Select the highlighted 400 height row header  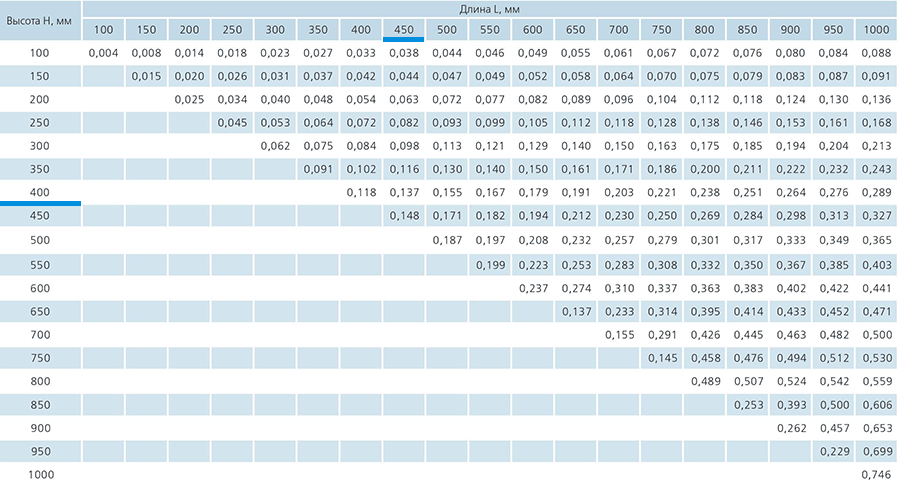[x=40, y=193]
